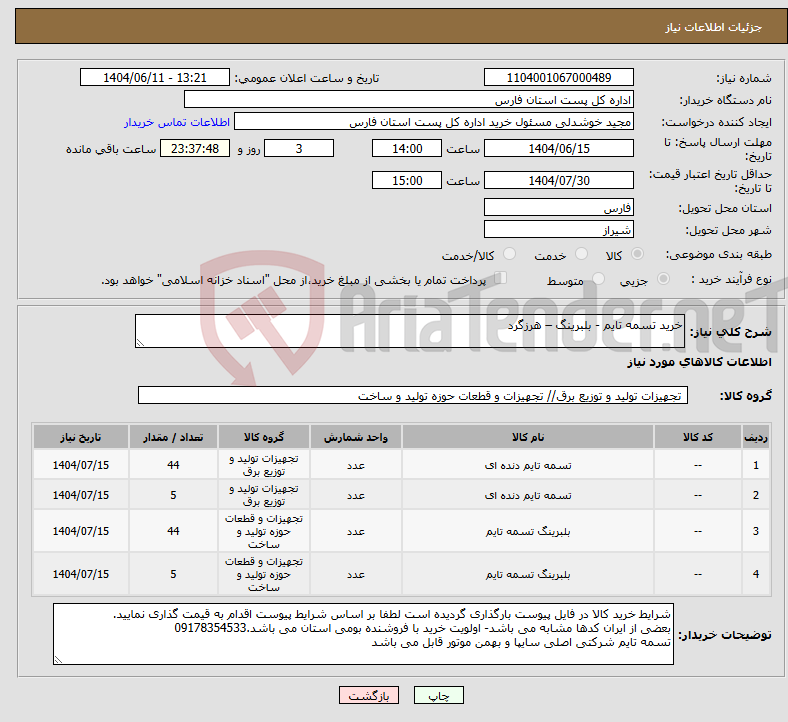The height and width of the screenshot is (722, 788).
Task: Click the delivery province field فارس
Action: click(558, 208)
